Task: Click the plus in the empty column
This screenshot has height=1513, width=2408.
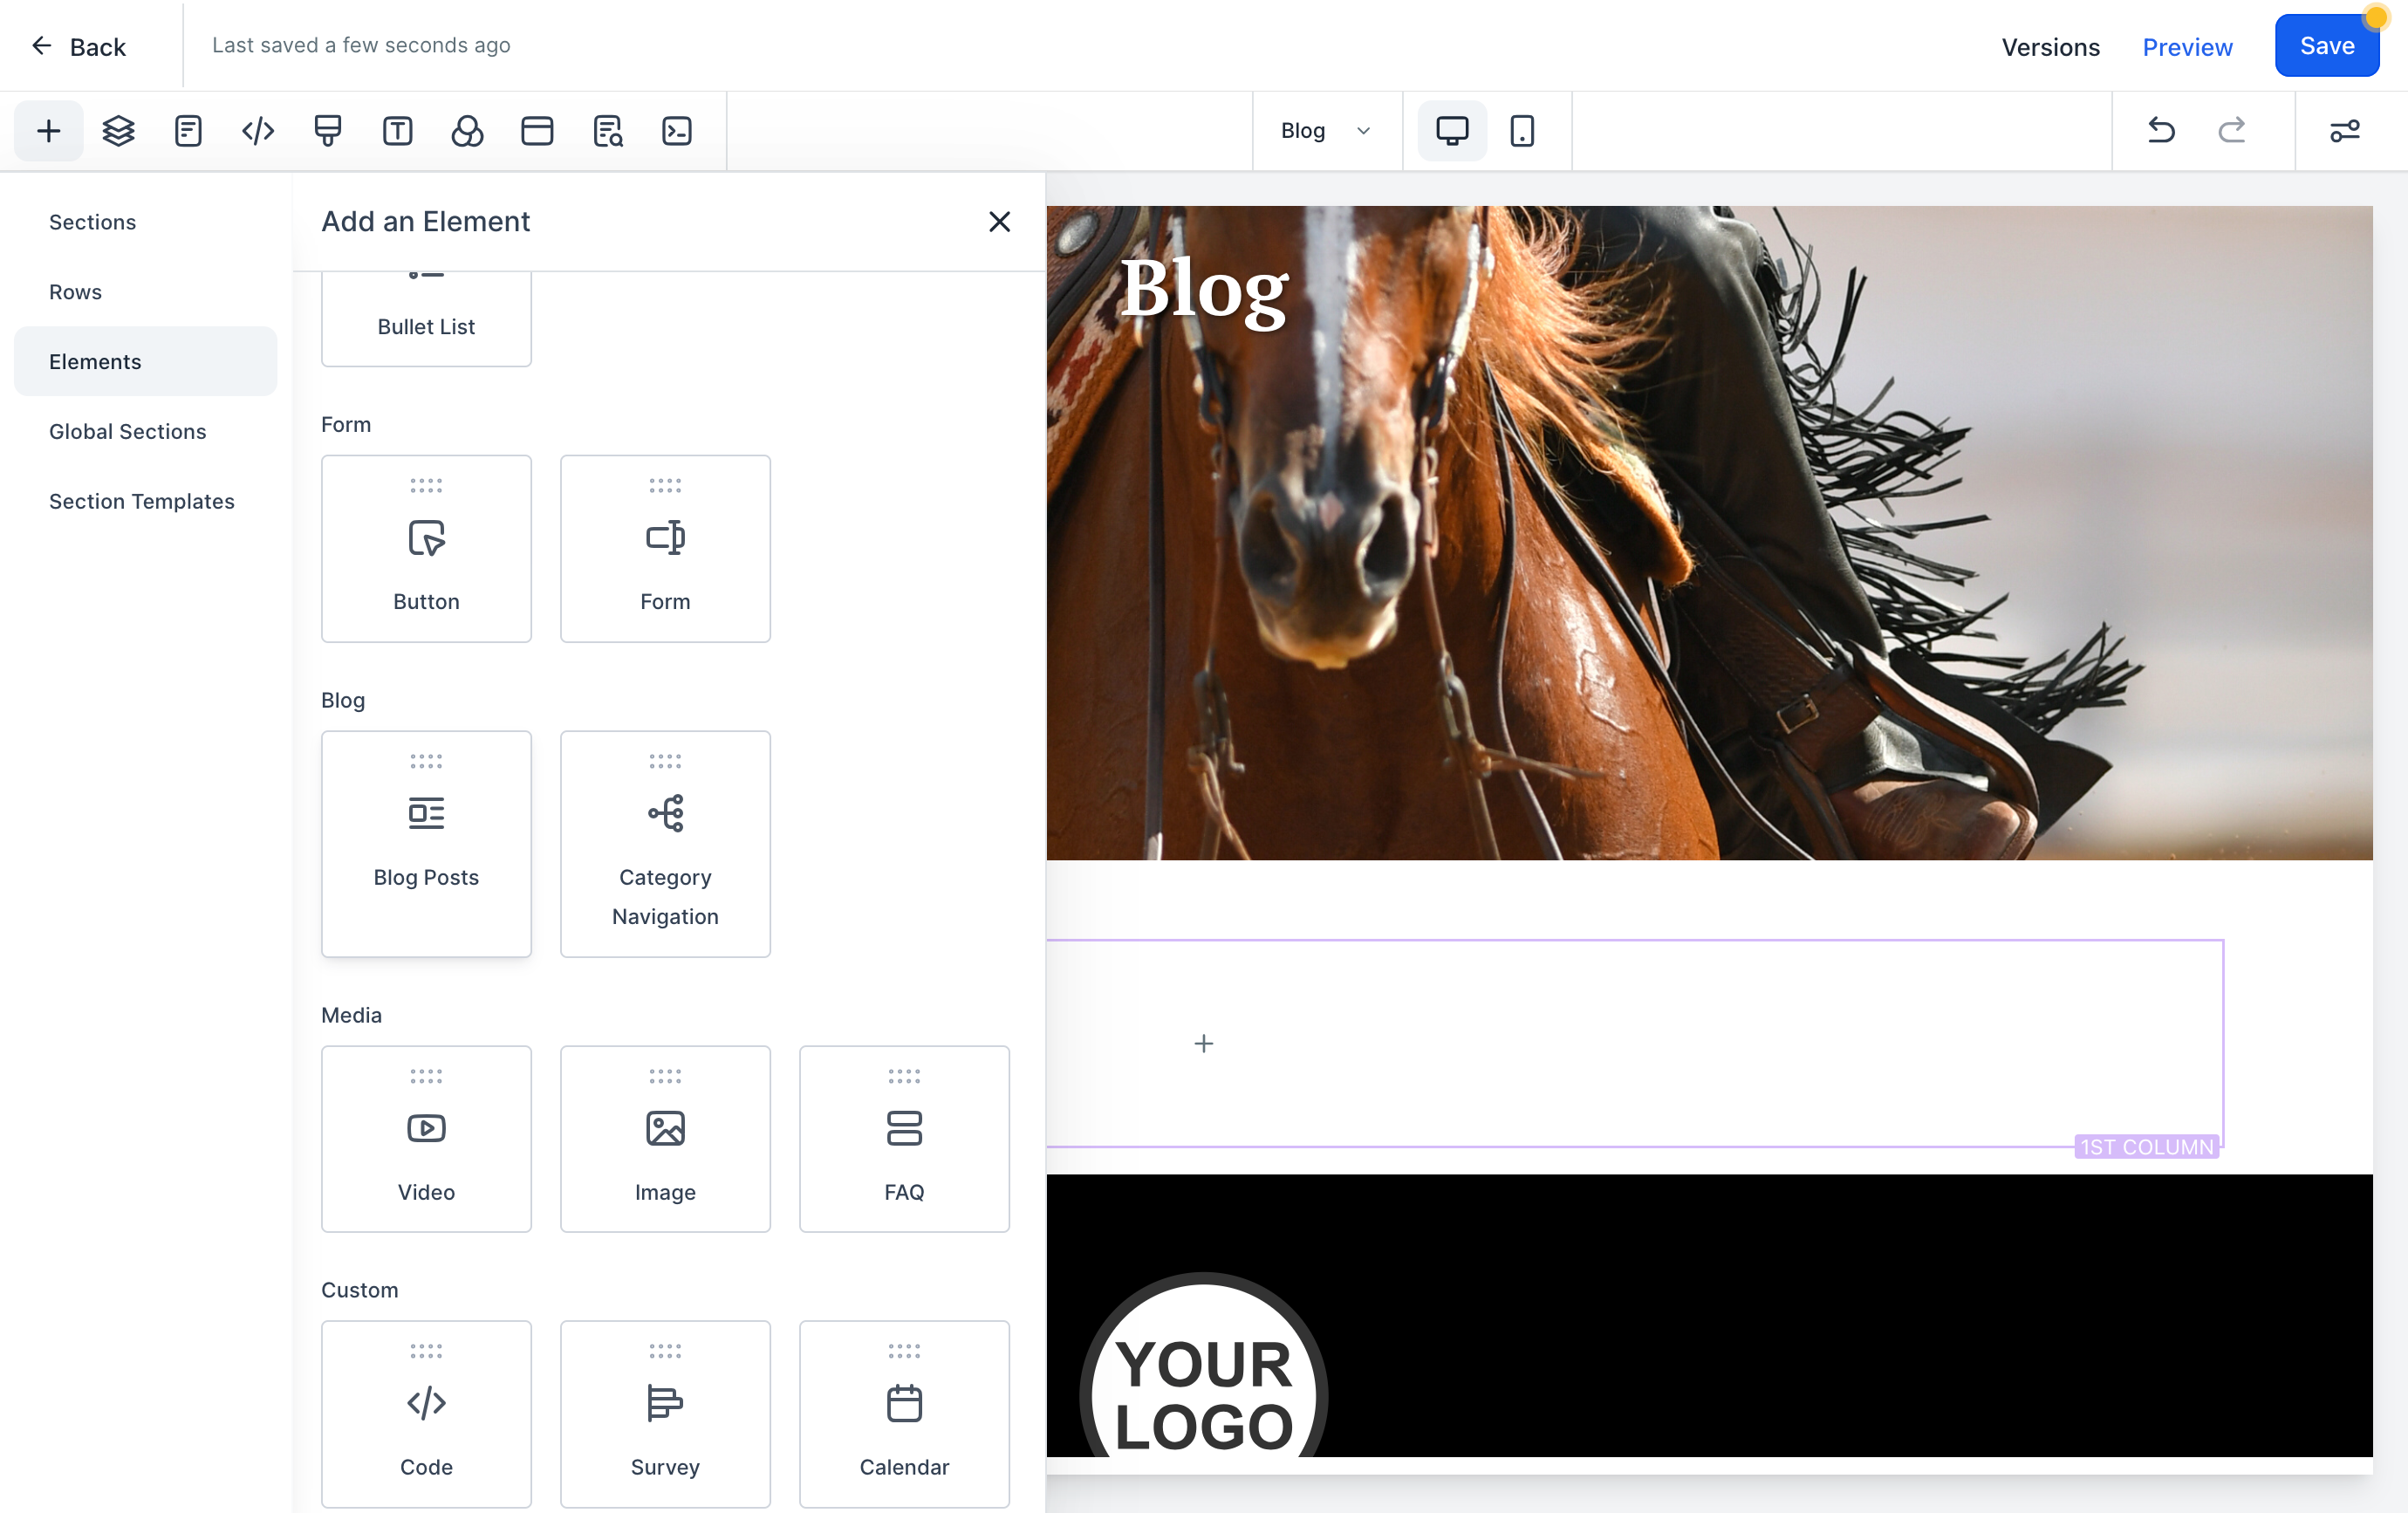Action: coord(1204,1044)
